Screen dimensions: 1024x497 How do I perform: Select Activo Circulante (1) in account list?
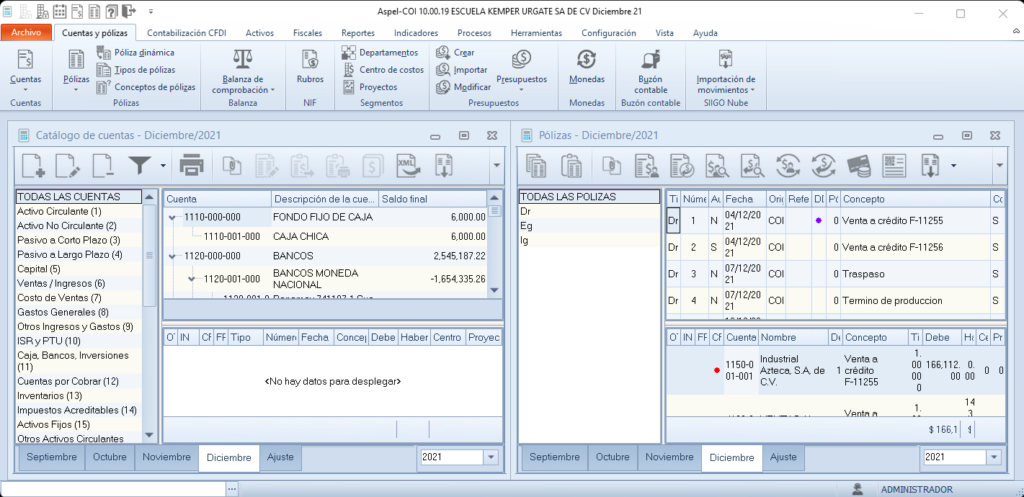[x=60, y=212]
